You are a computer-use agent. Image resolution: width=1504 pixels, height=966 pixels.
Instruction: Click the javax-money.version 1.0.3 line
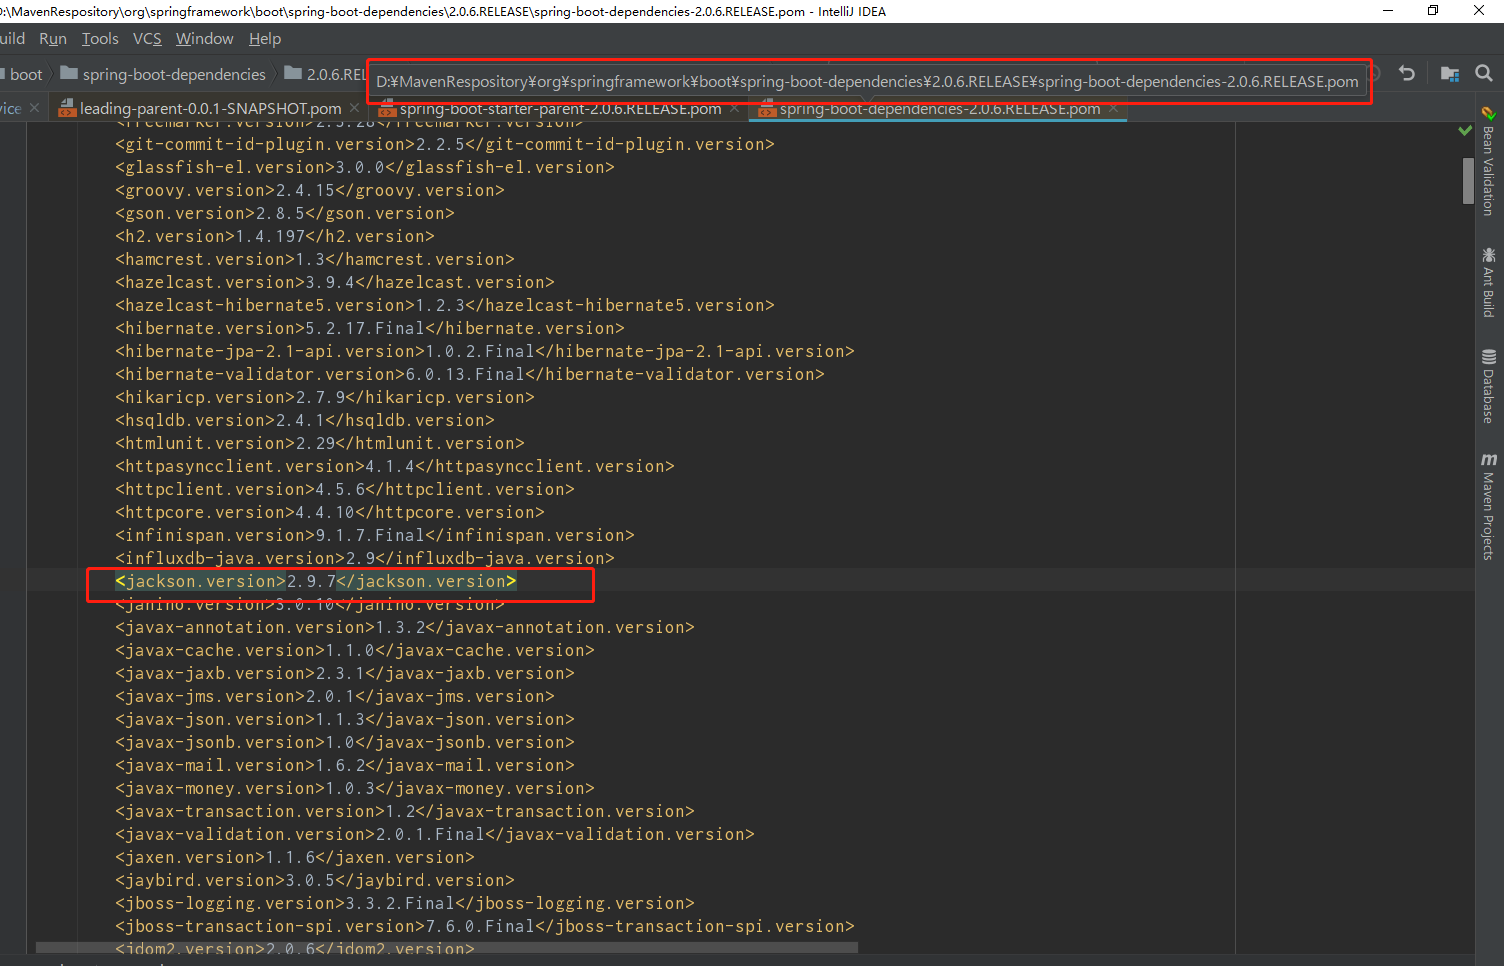coord(355,788)
